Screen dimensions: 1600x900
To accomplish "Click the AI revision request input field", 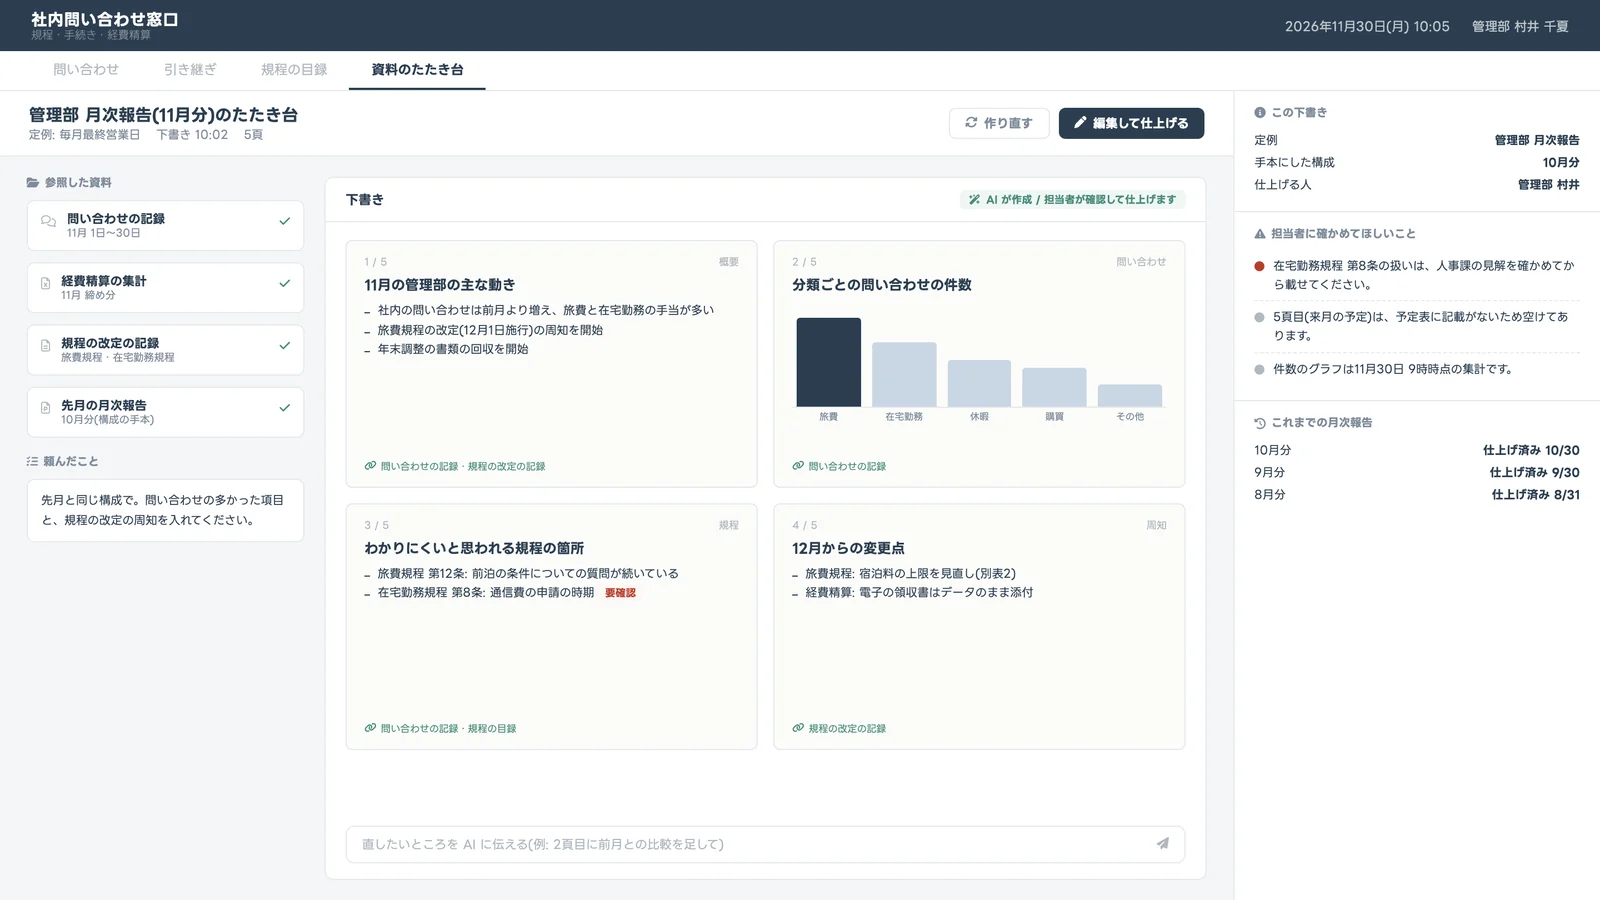I will [x=765, y=844].
